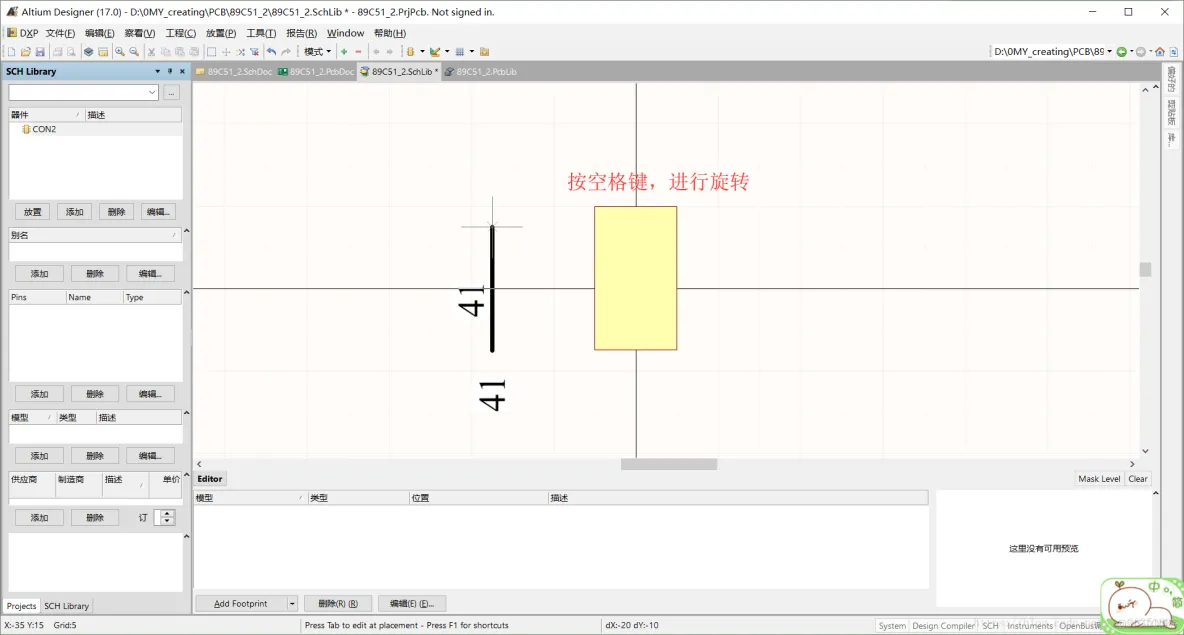Click the drawing utilities pencil icon
The image size is (1184, 635).
(x=435, y=52)
